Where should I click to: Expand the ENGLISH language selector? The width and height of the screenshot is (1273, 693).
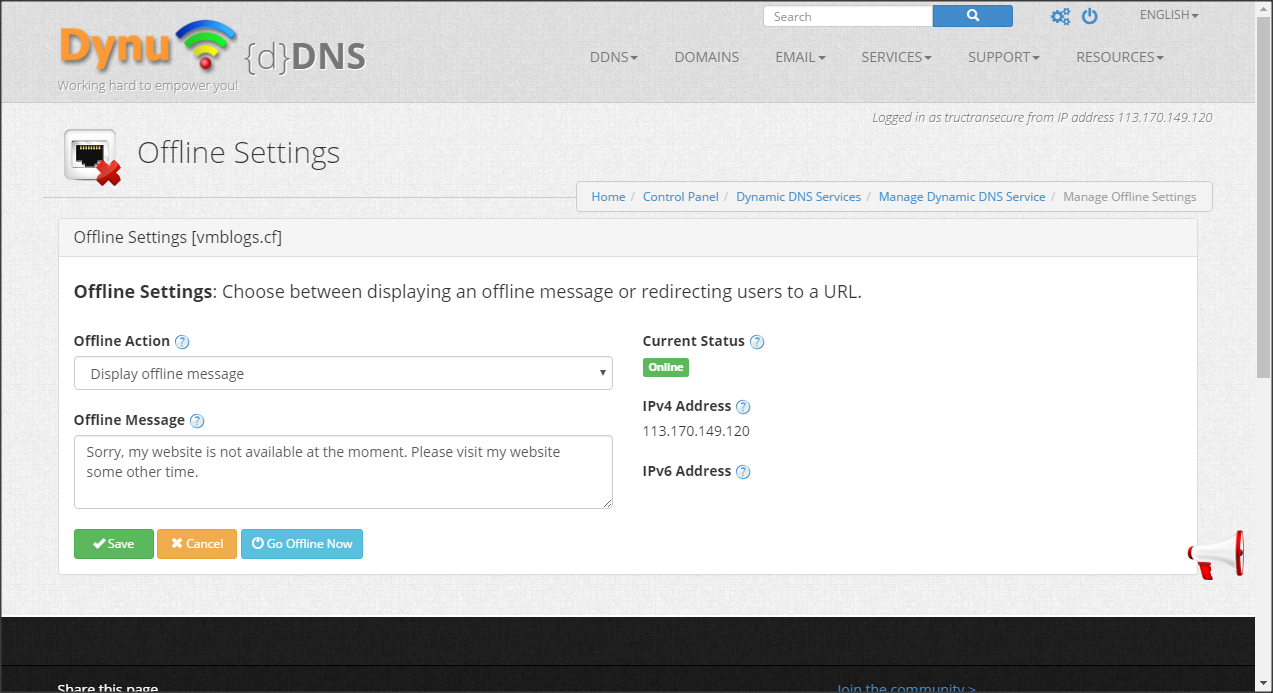(x=1168, y=15)
